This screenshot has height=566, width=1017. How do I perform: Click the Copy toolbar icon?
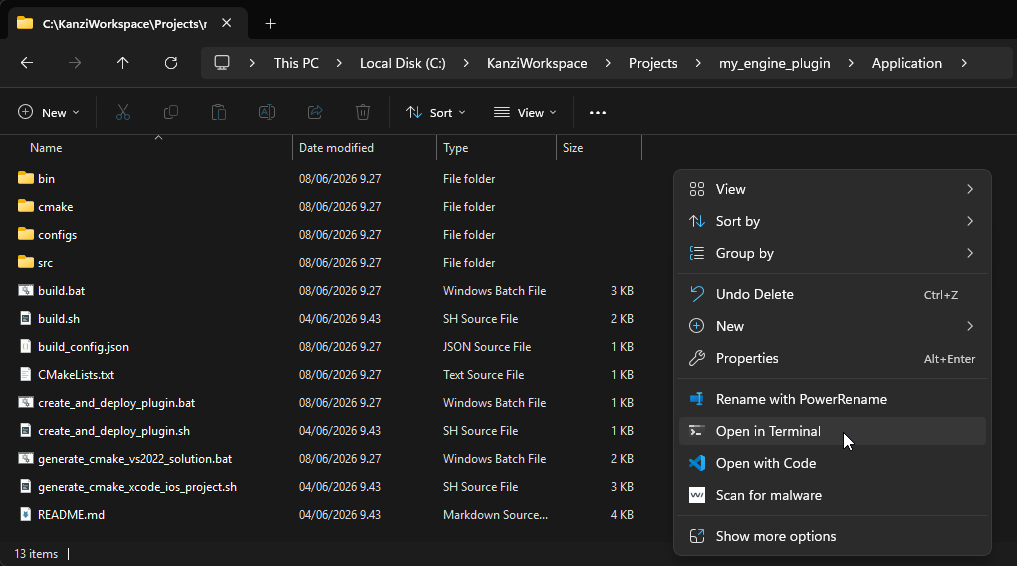pyautogui.click(x=171, y=113)
